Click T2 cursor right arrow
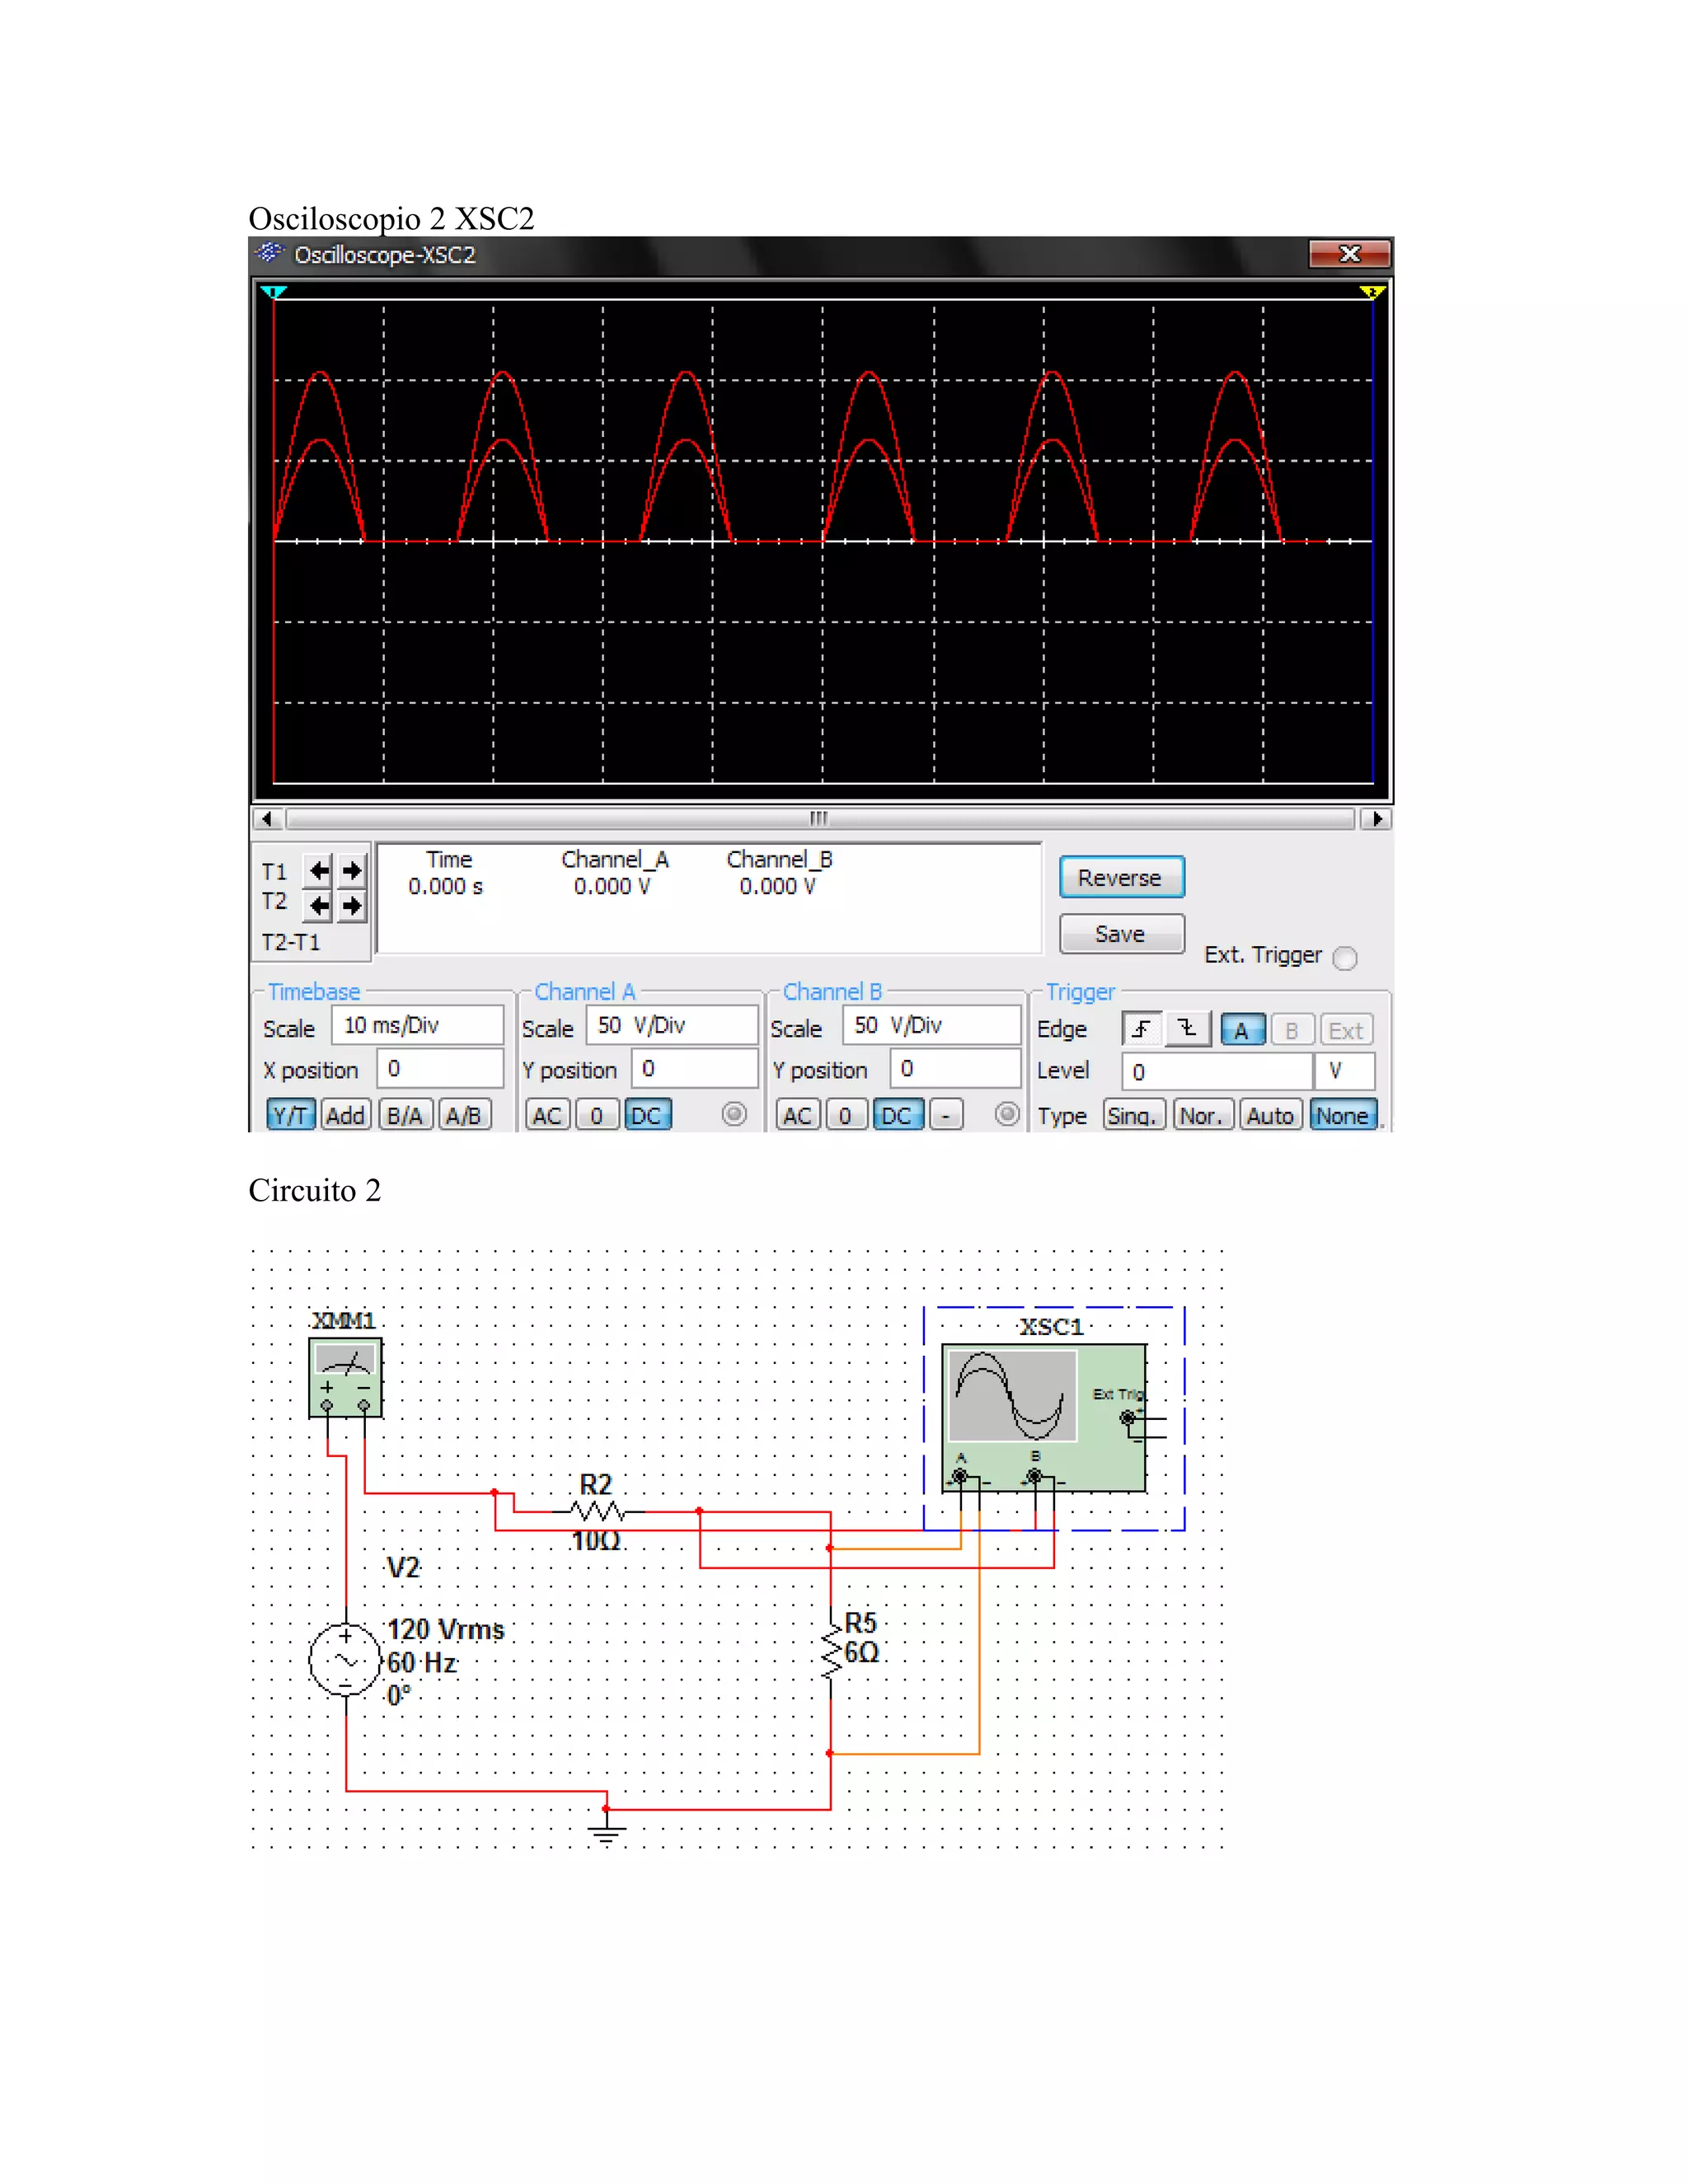The width and height of the screenshot is (1688, 2184). point(351,906)
